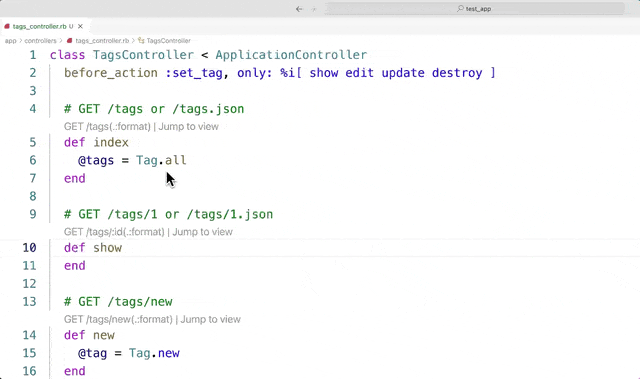Click 'destroy' in the before_action list
640x379 pixels.
pyautogui.click(x=457, y=73)
